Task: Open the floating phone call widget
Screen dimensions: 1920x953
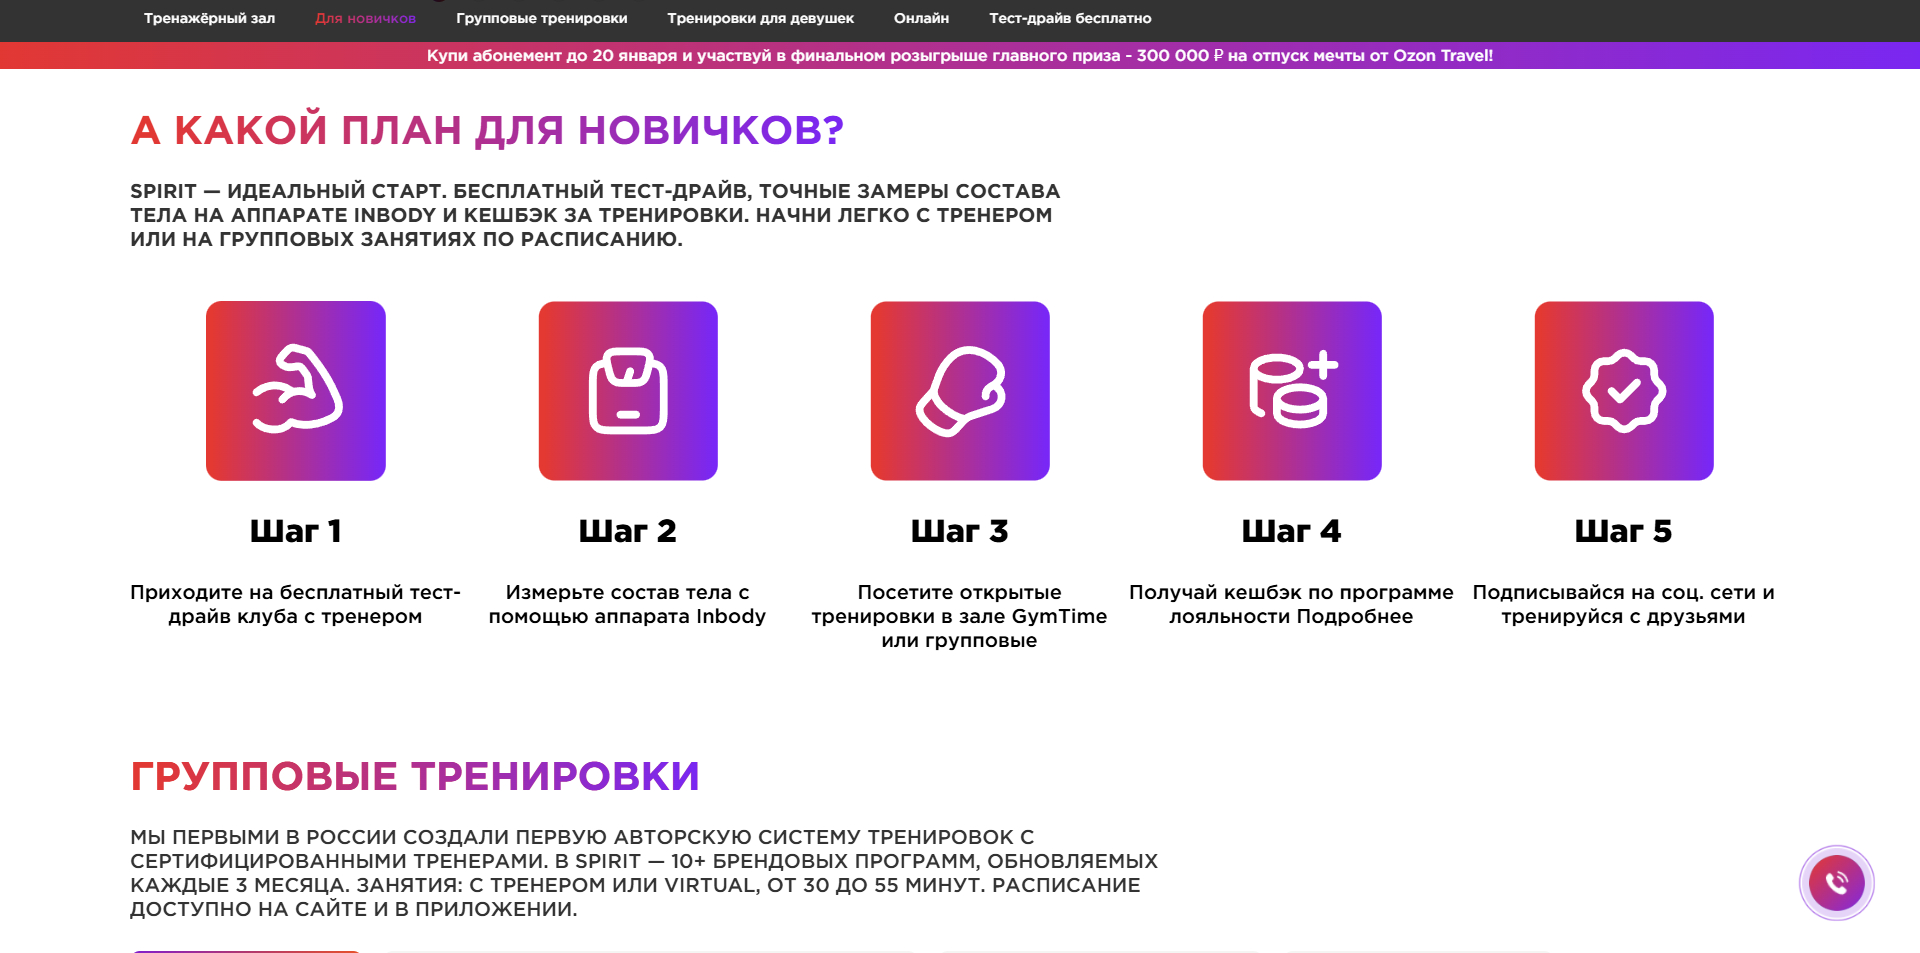Action: coord(1836,882)
